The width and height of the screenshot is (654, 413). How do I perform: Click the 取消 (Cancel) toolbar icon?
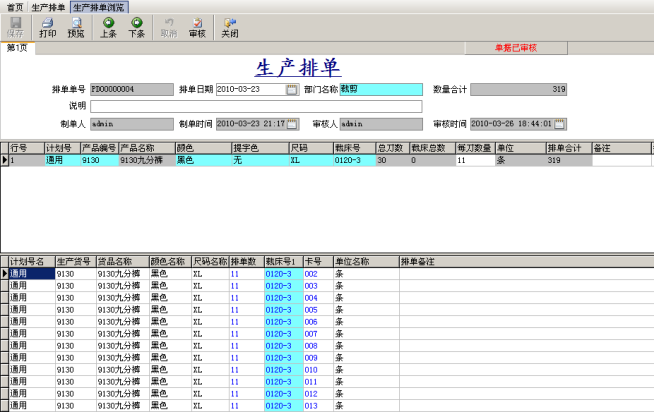coord(168,27)
